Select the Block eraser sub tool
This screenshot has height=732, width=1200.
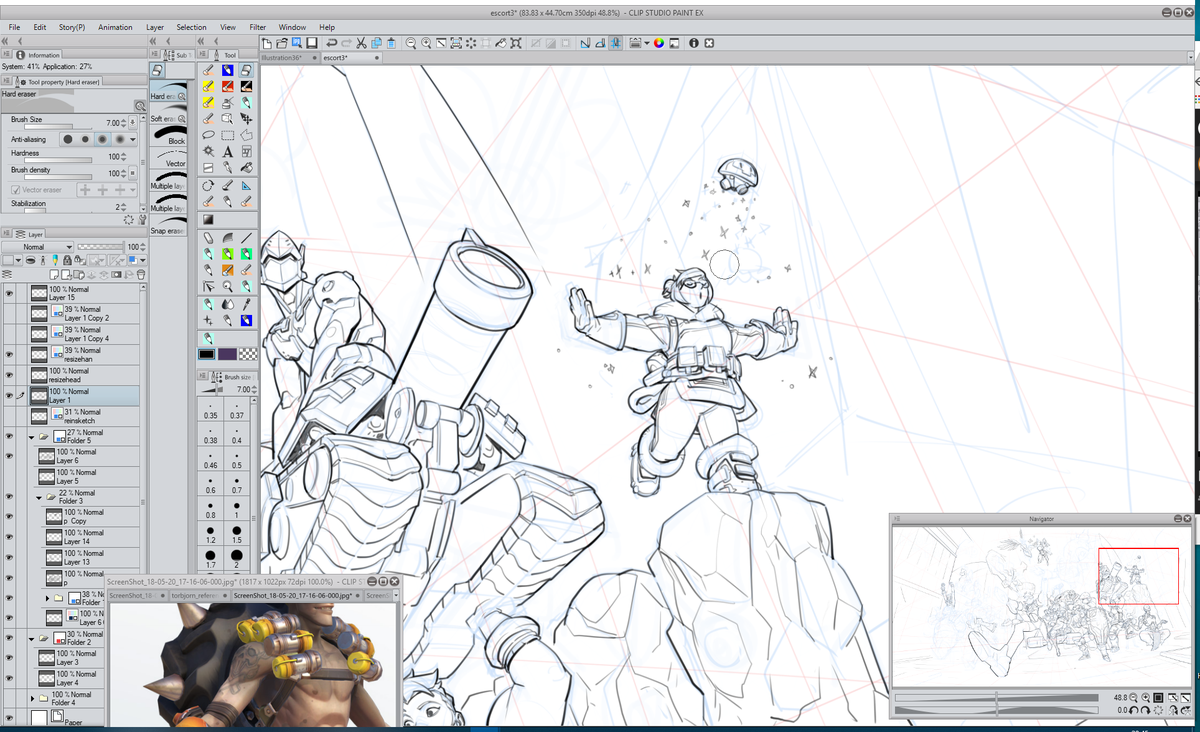click(169, 137)
